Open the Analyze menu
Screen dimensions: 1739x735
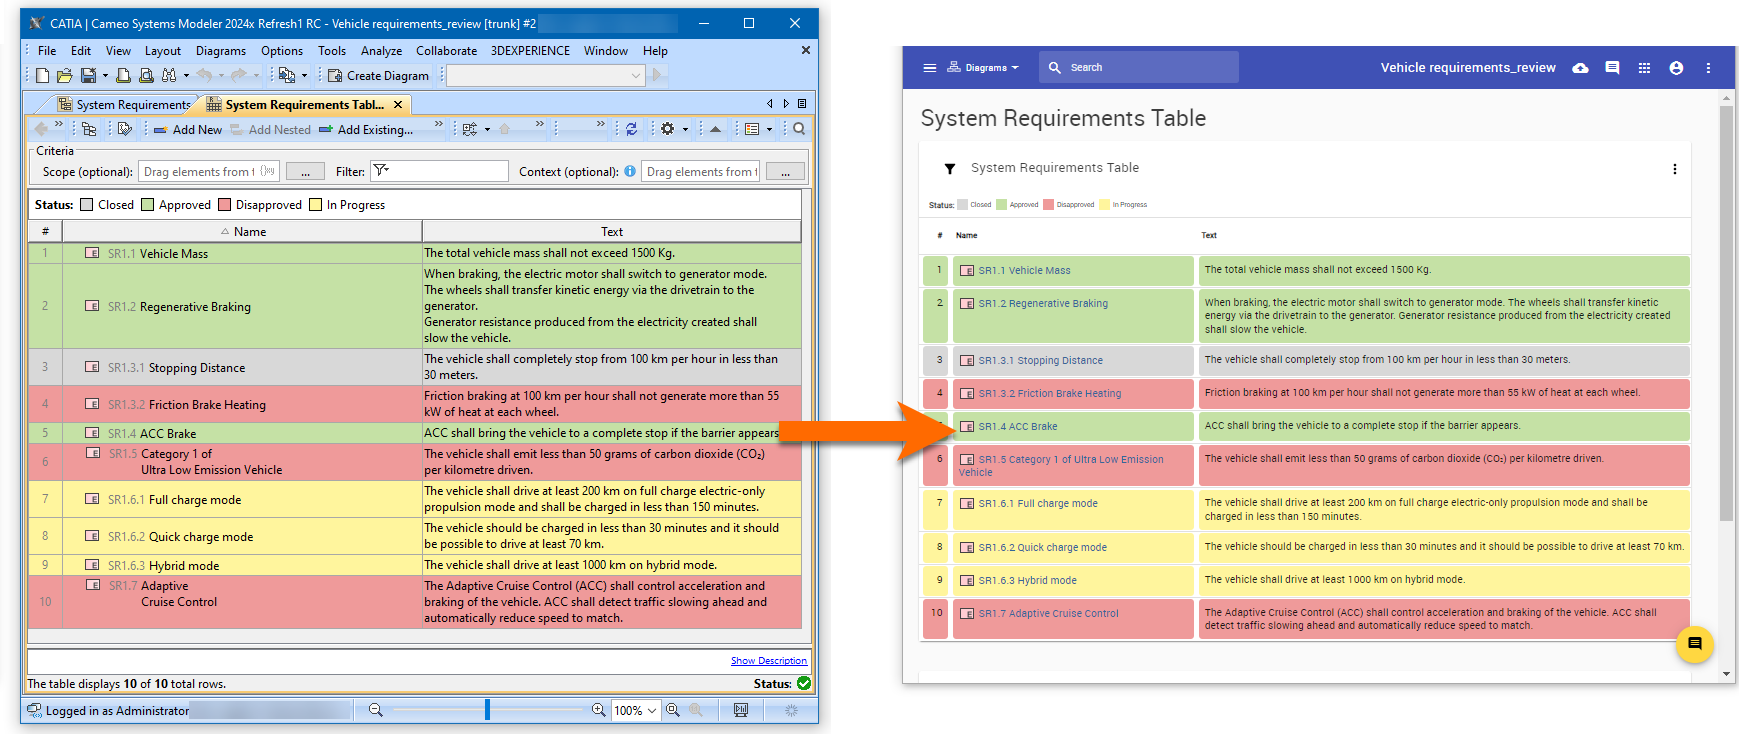point(381,51)
